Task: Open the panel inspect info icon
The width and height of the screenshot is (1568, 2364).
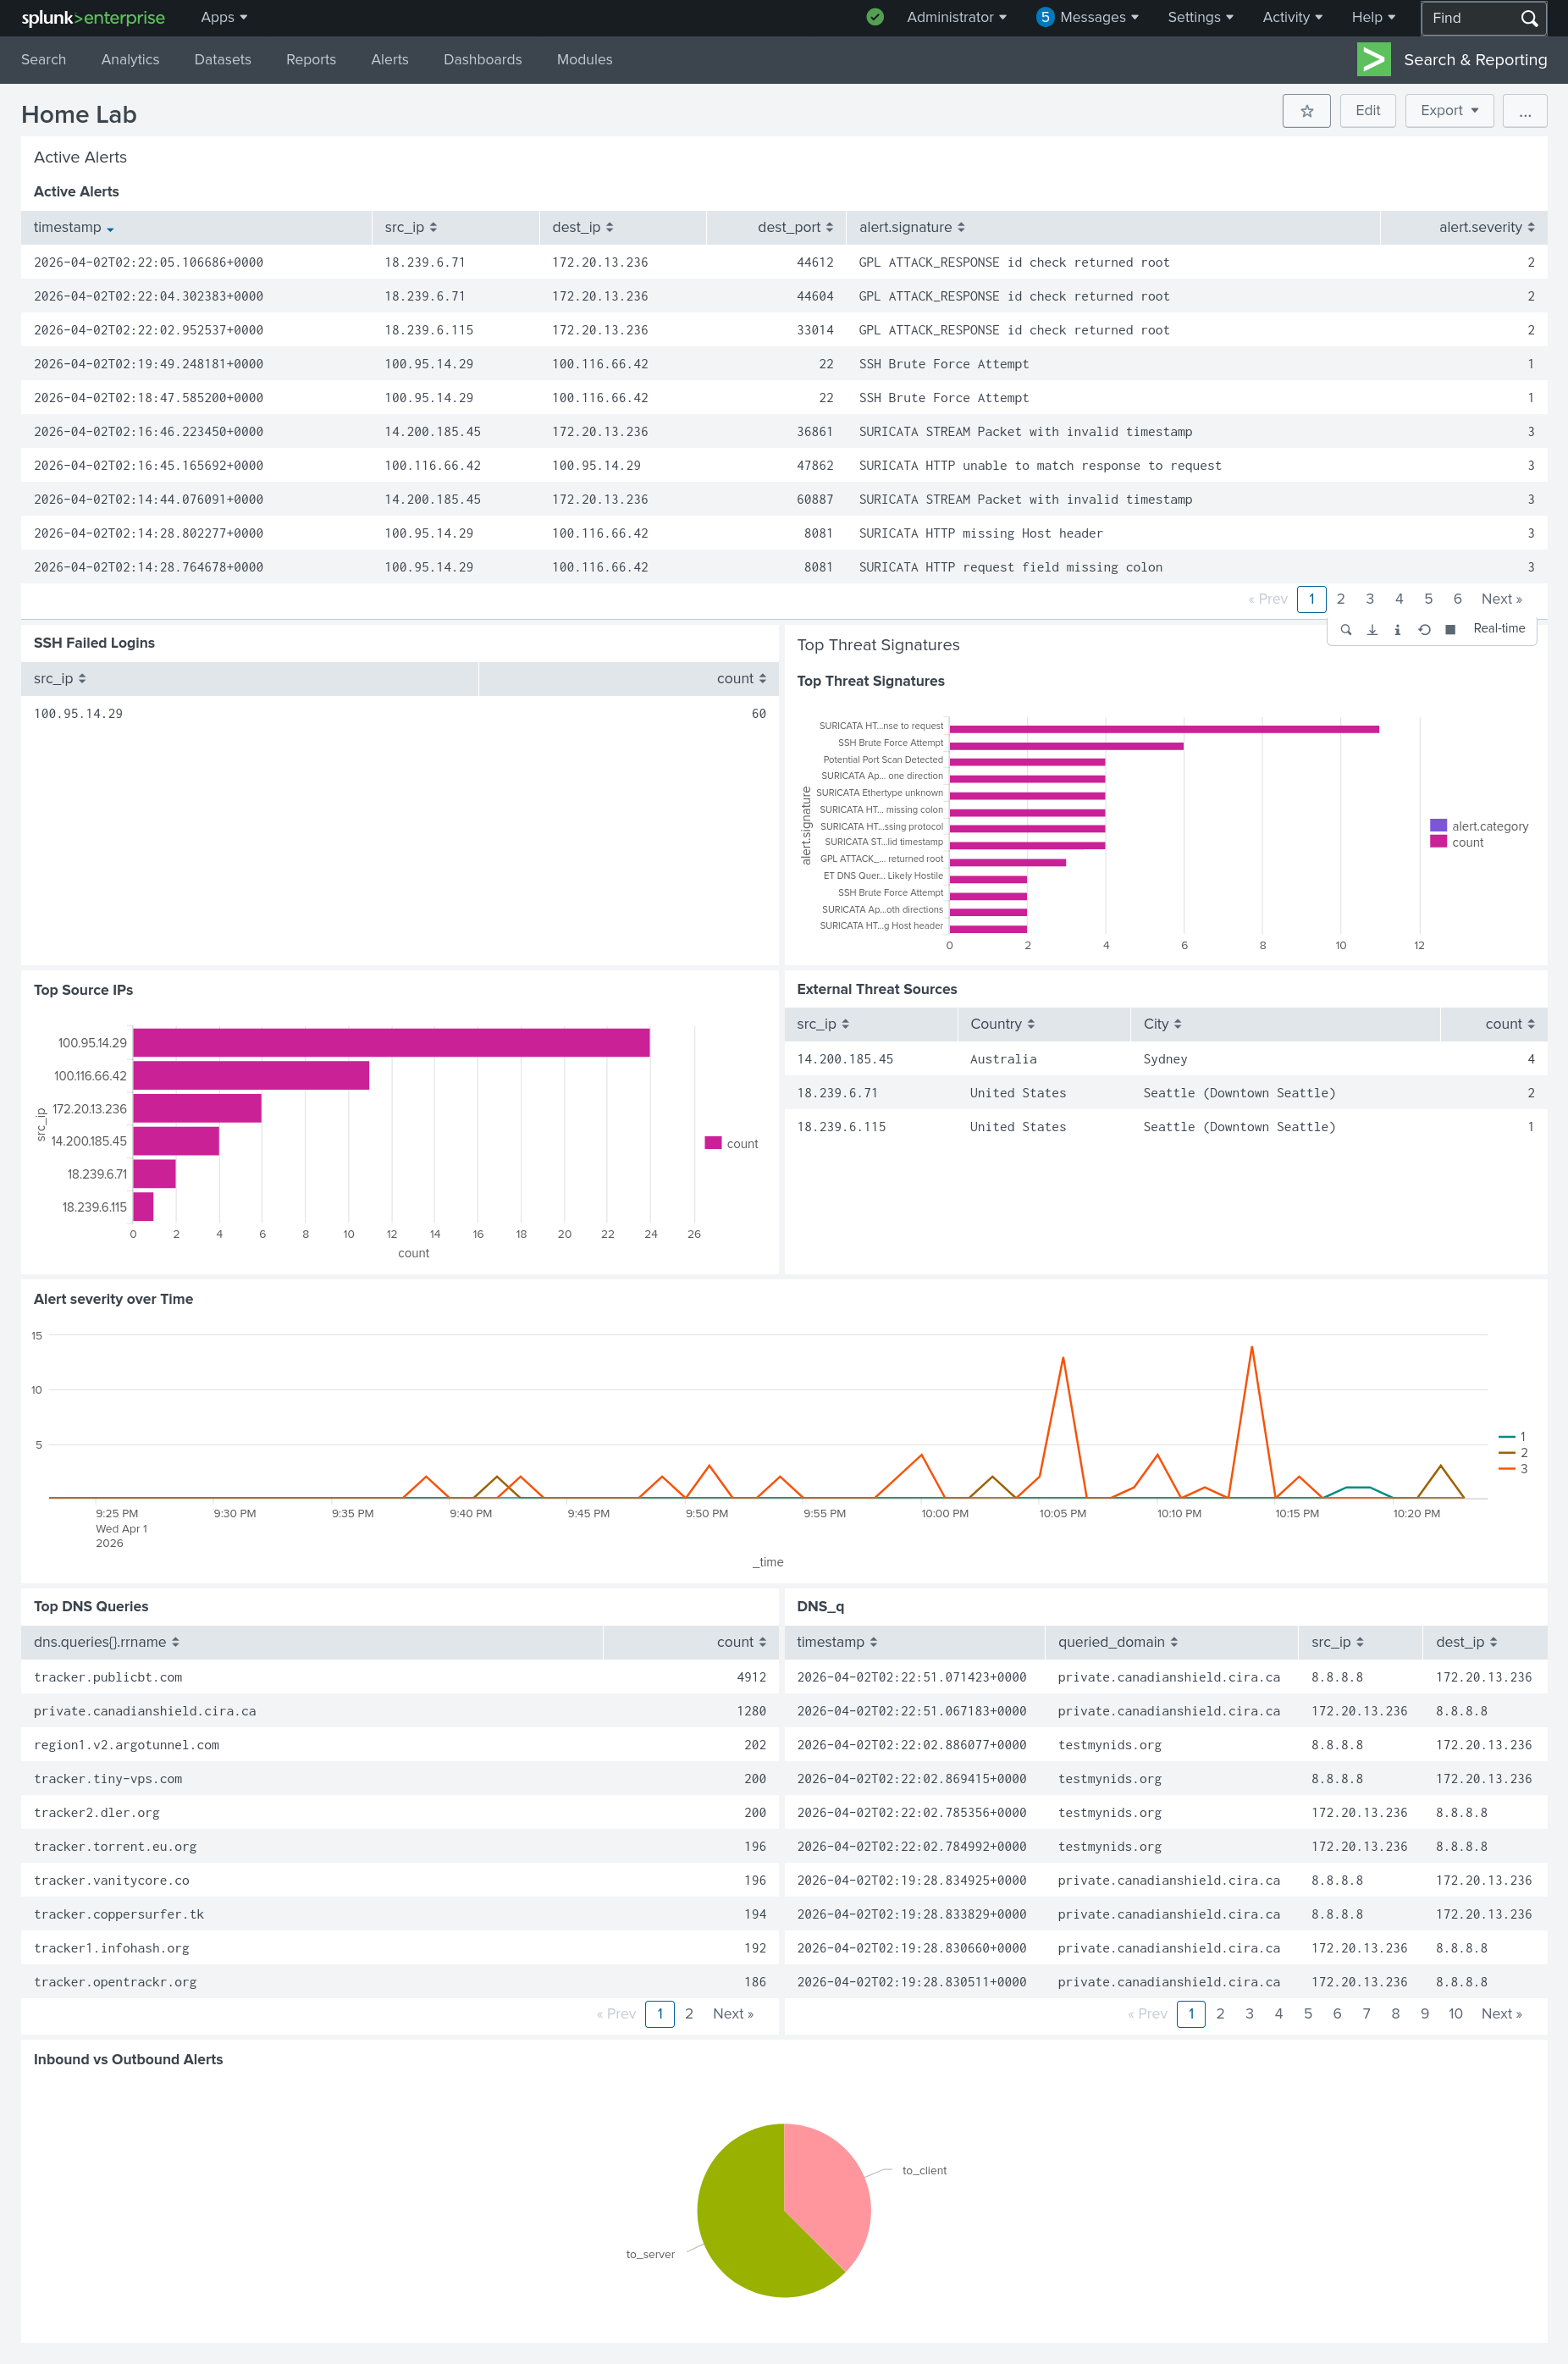Action: (x=1397, y=629)
